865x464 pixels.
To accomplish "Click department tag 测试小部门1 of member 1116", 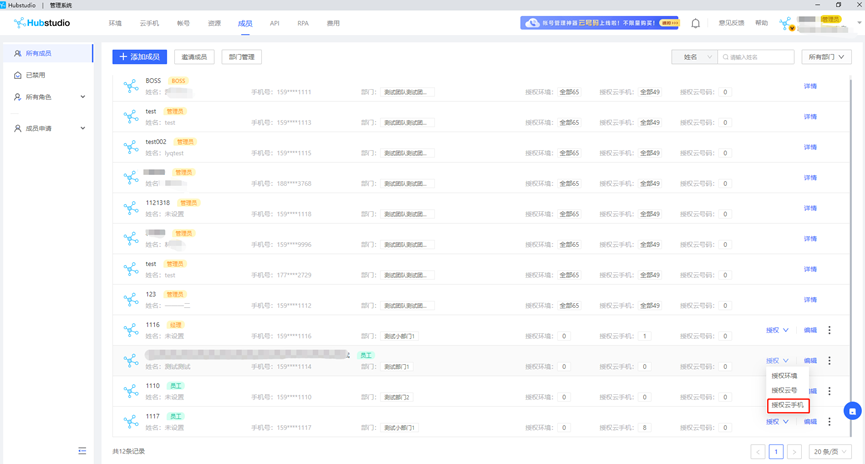I will pos(399,336).
